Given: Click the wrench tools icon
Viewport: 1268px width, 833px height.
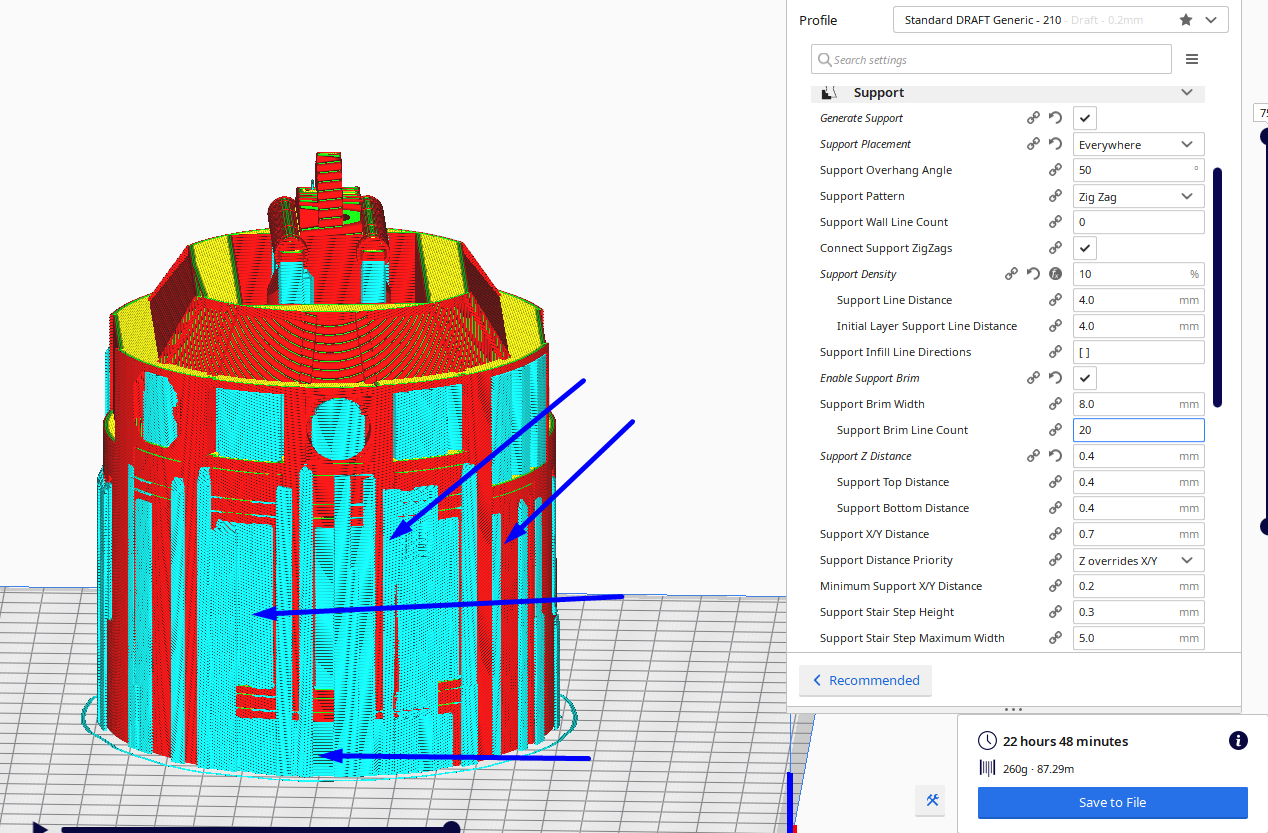Looking at the screenshot, I should [932, 800].
